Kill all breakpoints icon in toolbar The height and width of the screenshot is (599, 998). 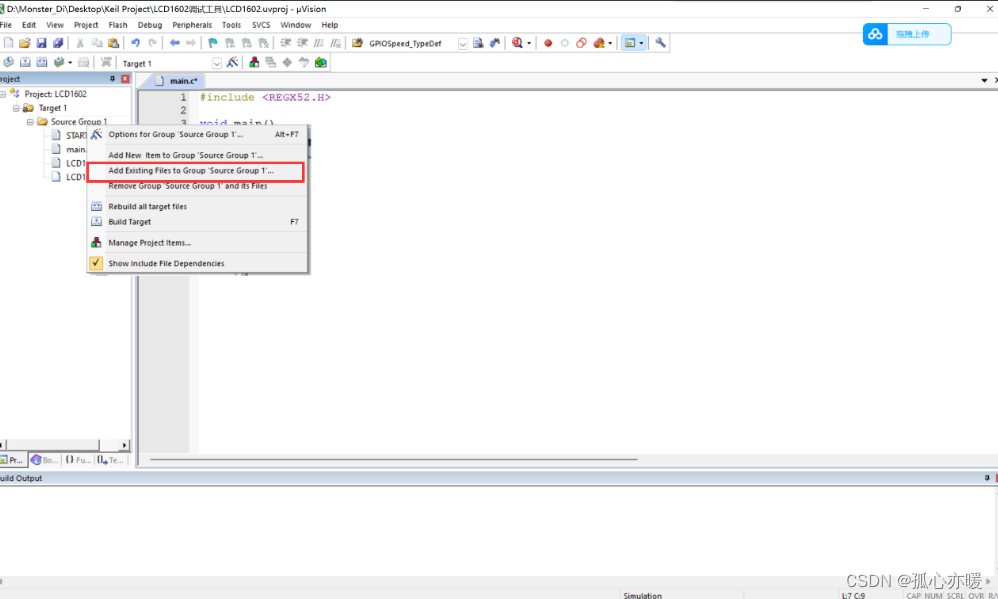coord(599,43)
